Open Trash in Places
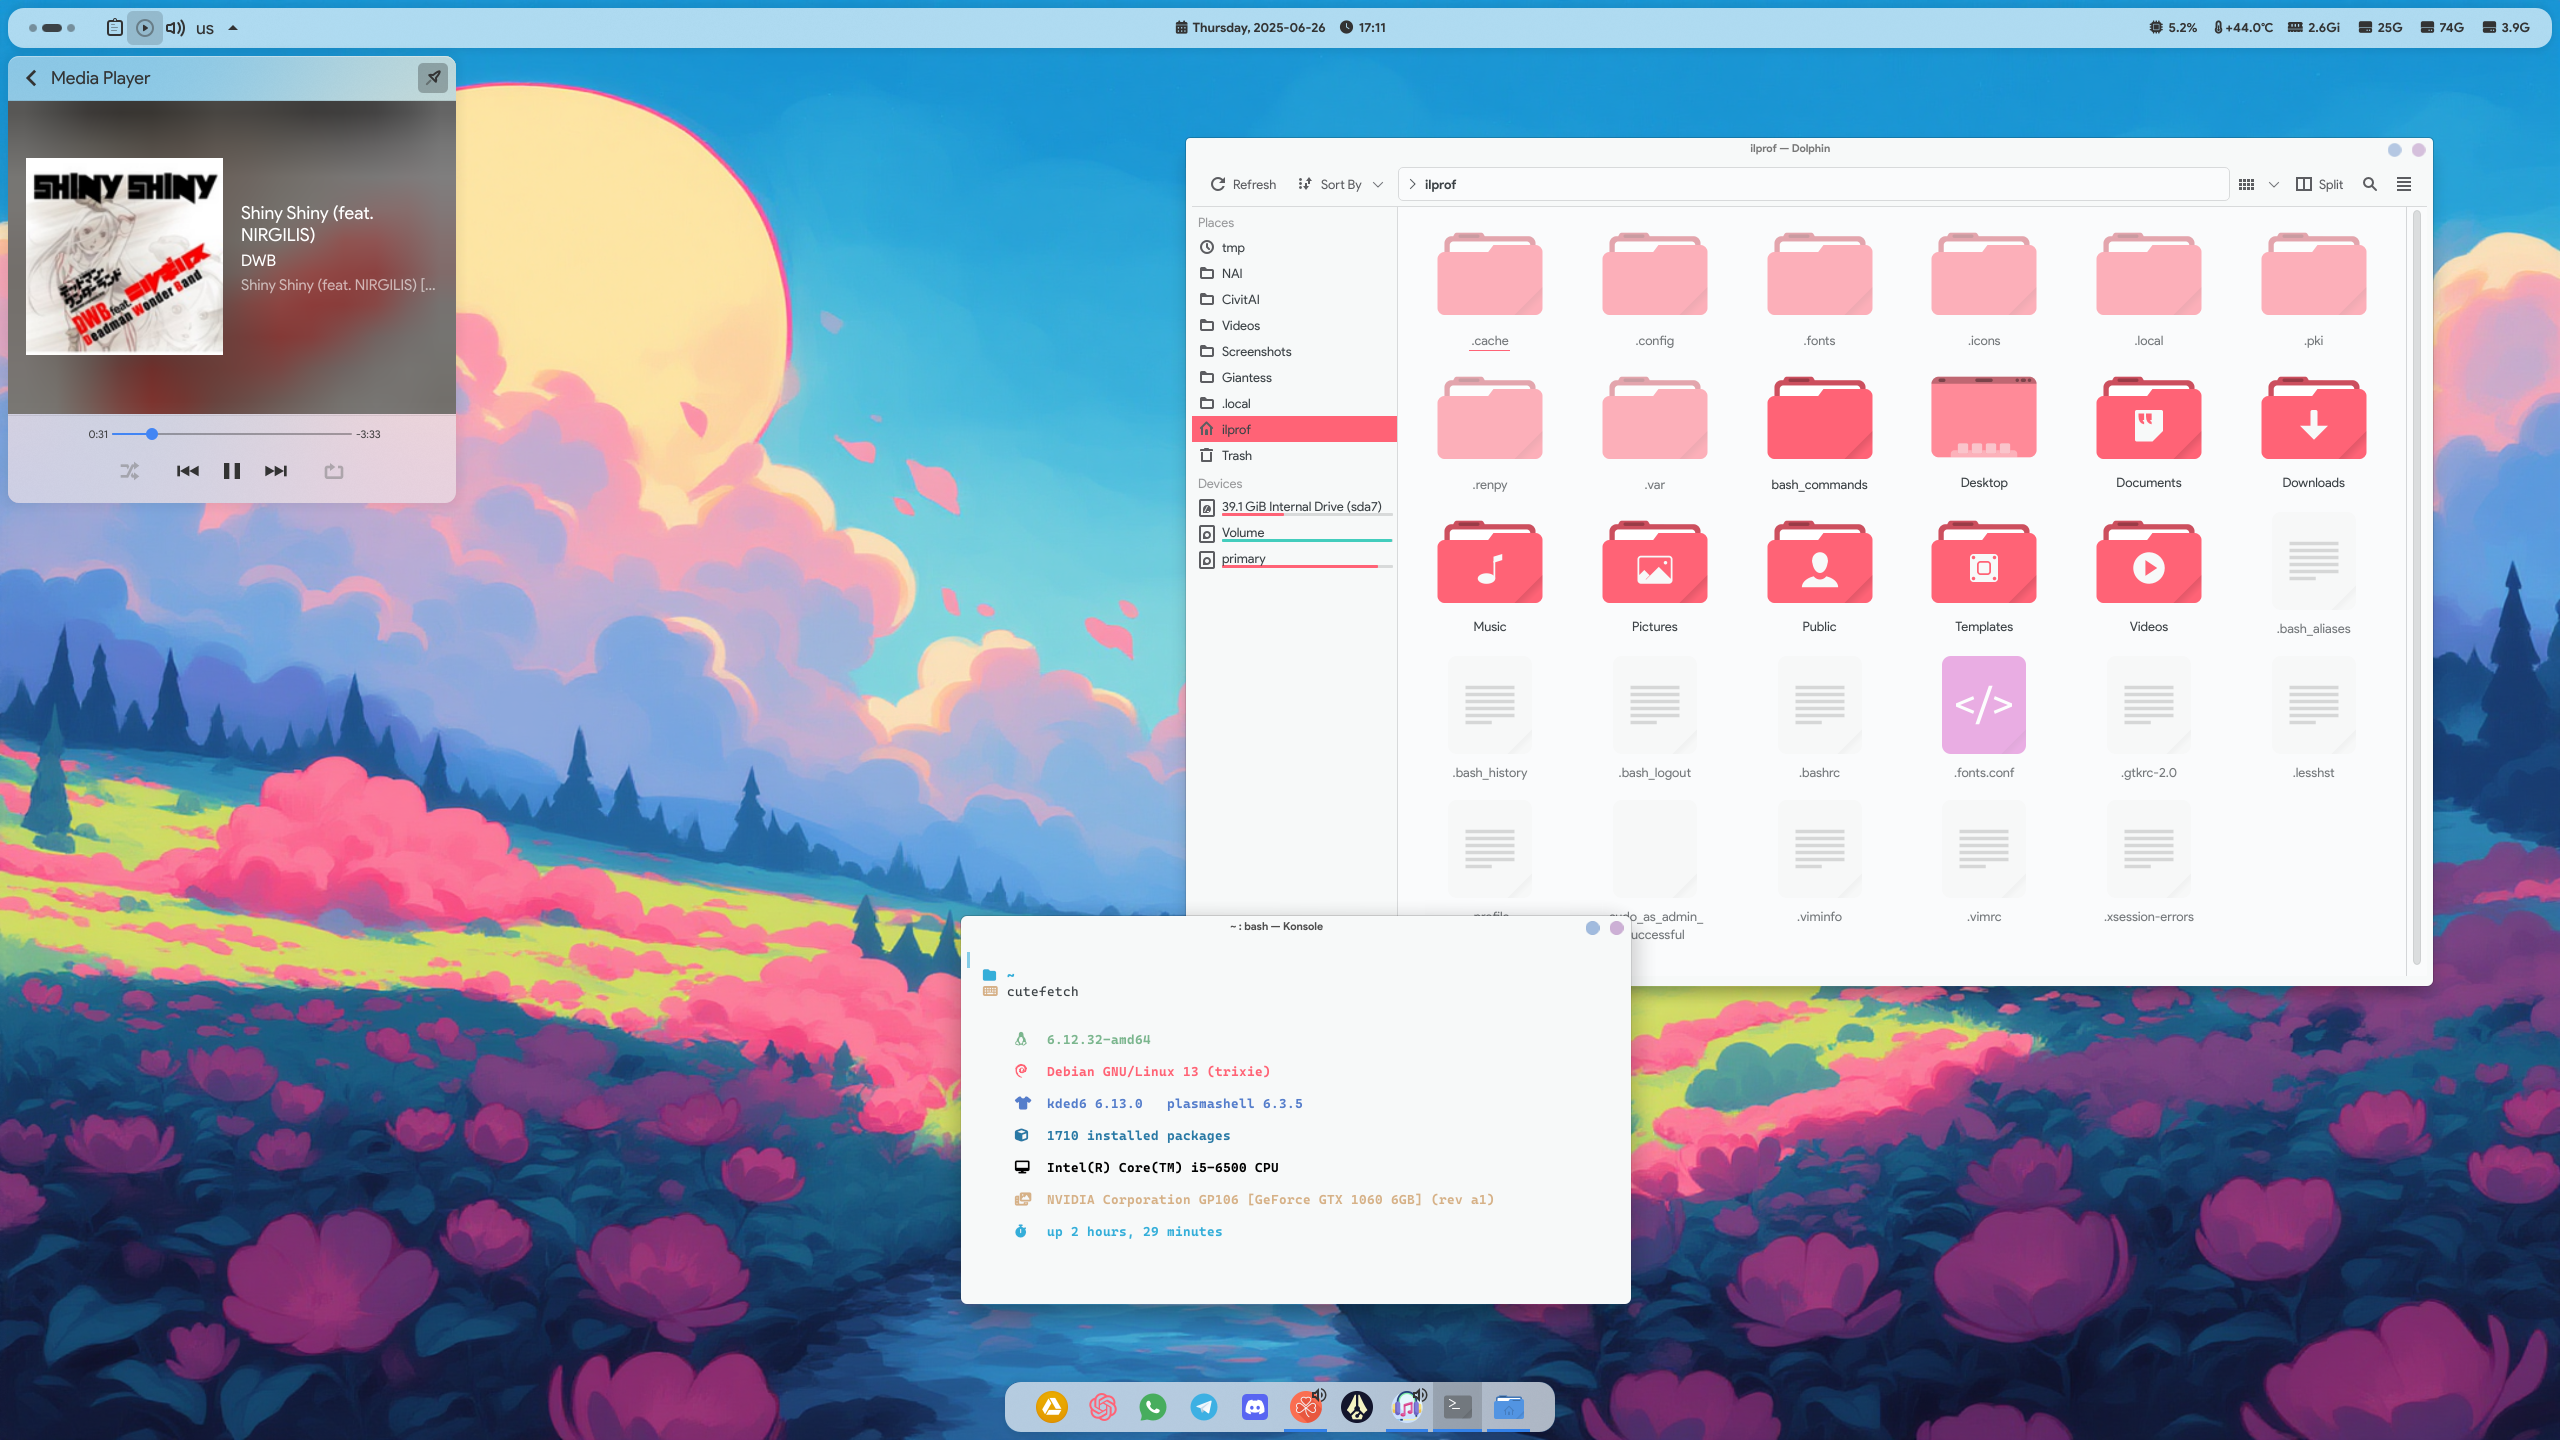2560x1440 pixels. [x=1294, y=455]
